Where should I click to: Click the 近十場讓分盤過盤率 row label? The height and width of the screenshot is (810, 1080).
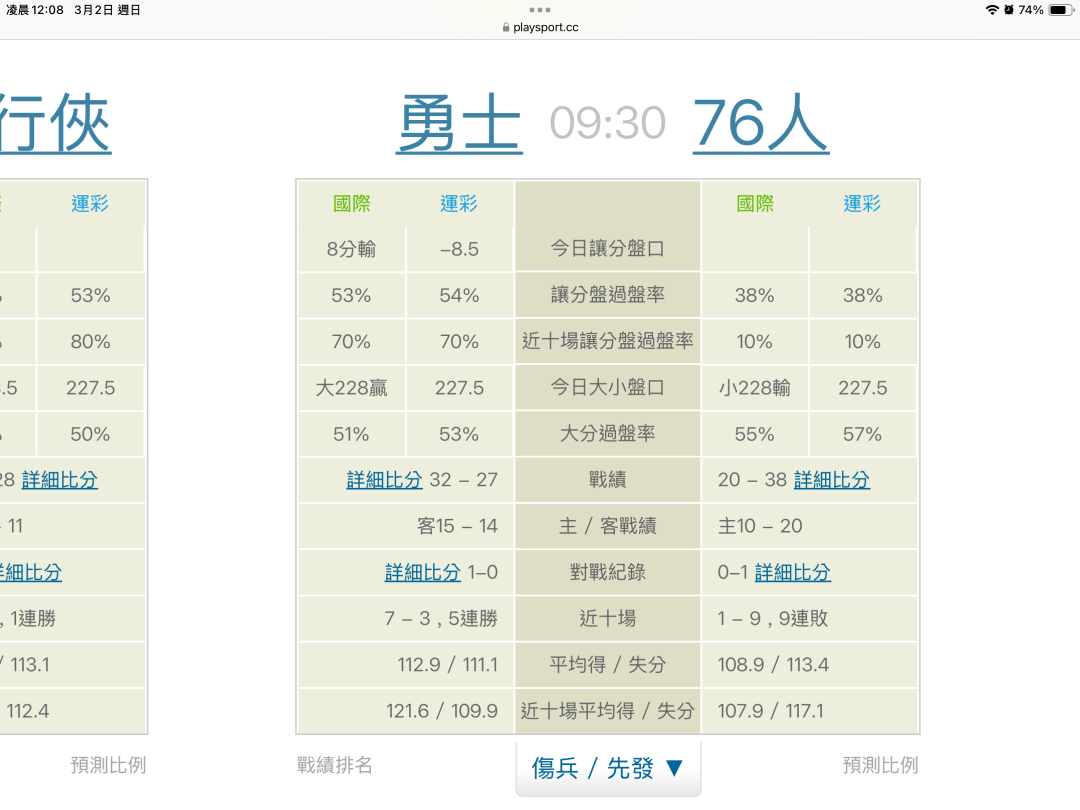point(608,341)
